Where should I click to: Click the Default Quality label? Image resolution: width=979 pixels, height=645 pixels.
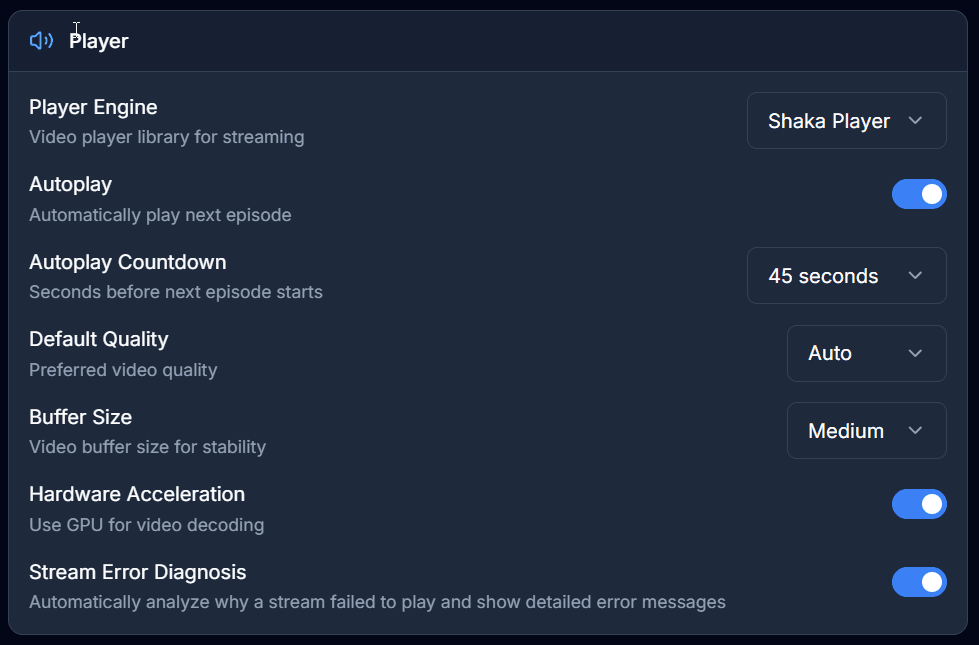coord(98,339)
